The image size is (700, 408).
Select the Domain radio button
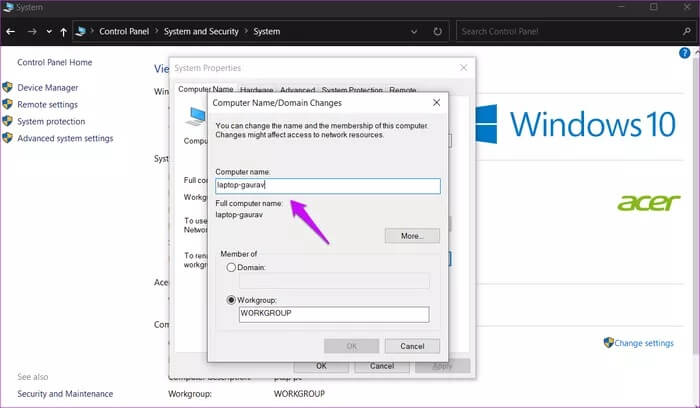[x=231, y=267]
